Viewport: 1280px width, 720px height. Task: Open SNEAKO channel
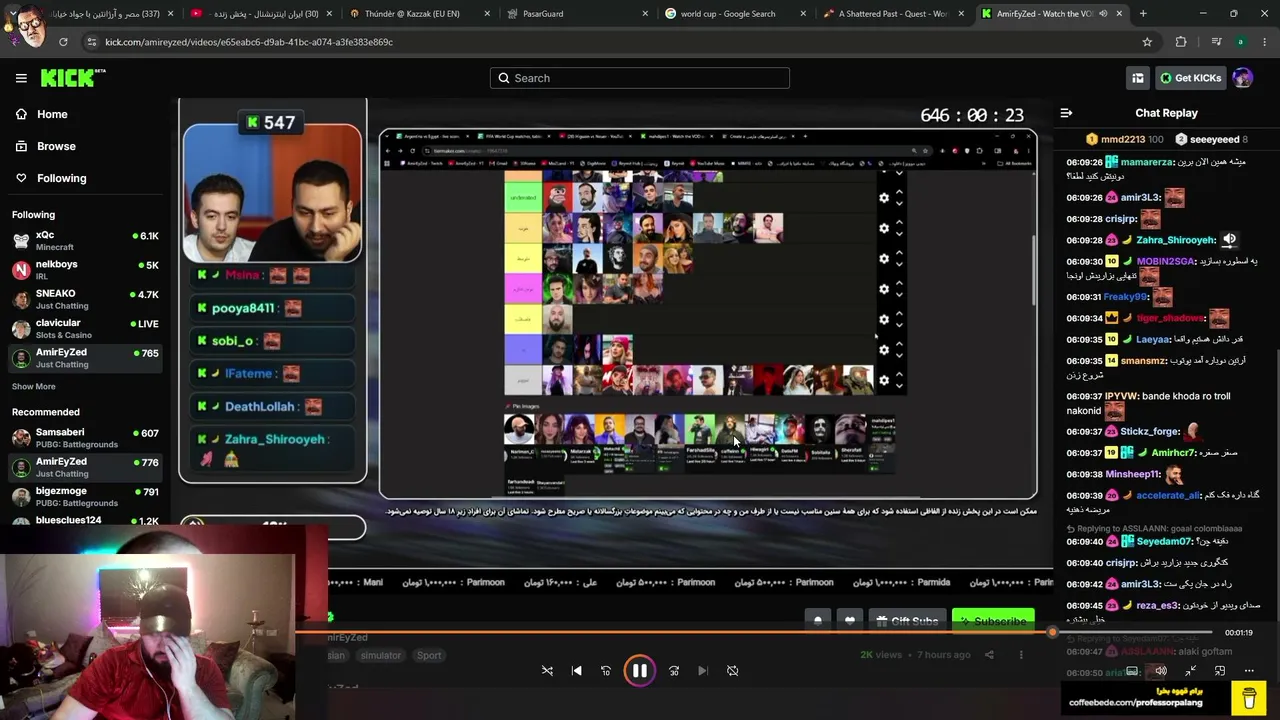[85, 299]
